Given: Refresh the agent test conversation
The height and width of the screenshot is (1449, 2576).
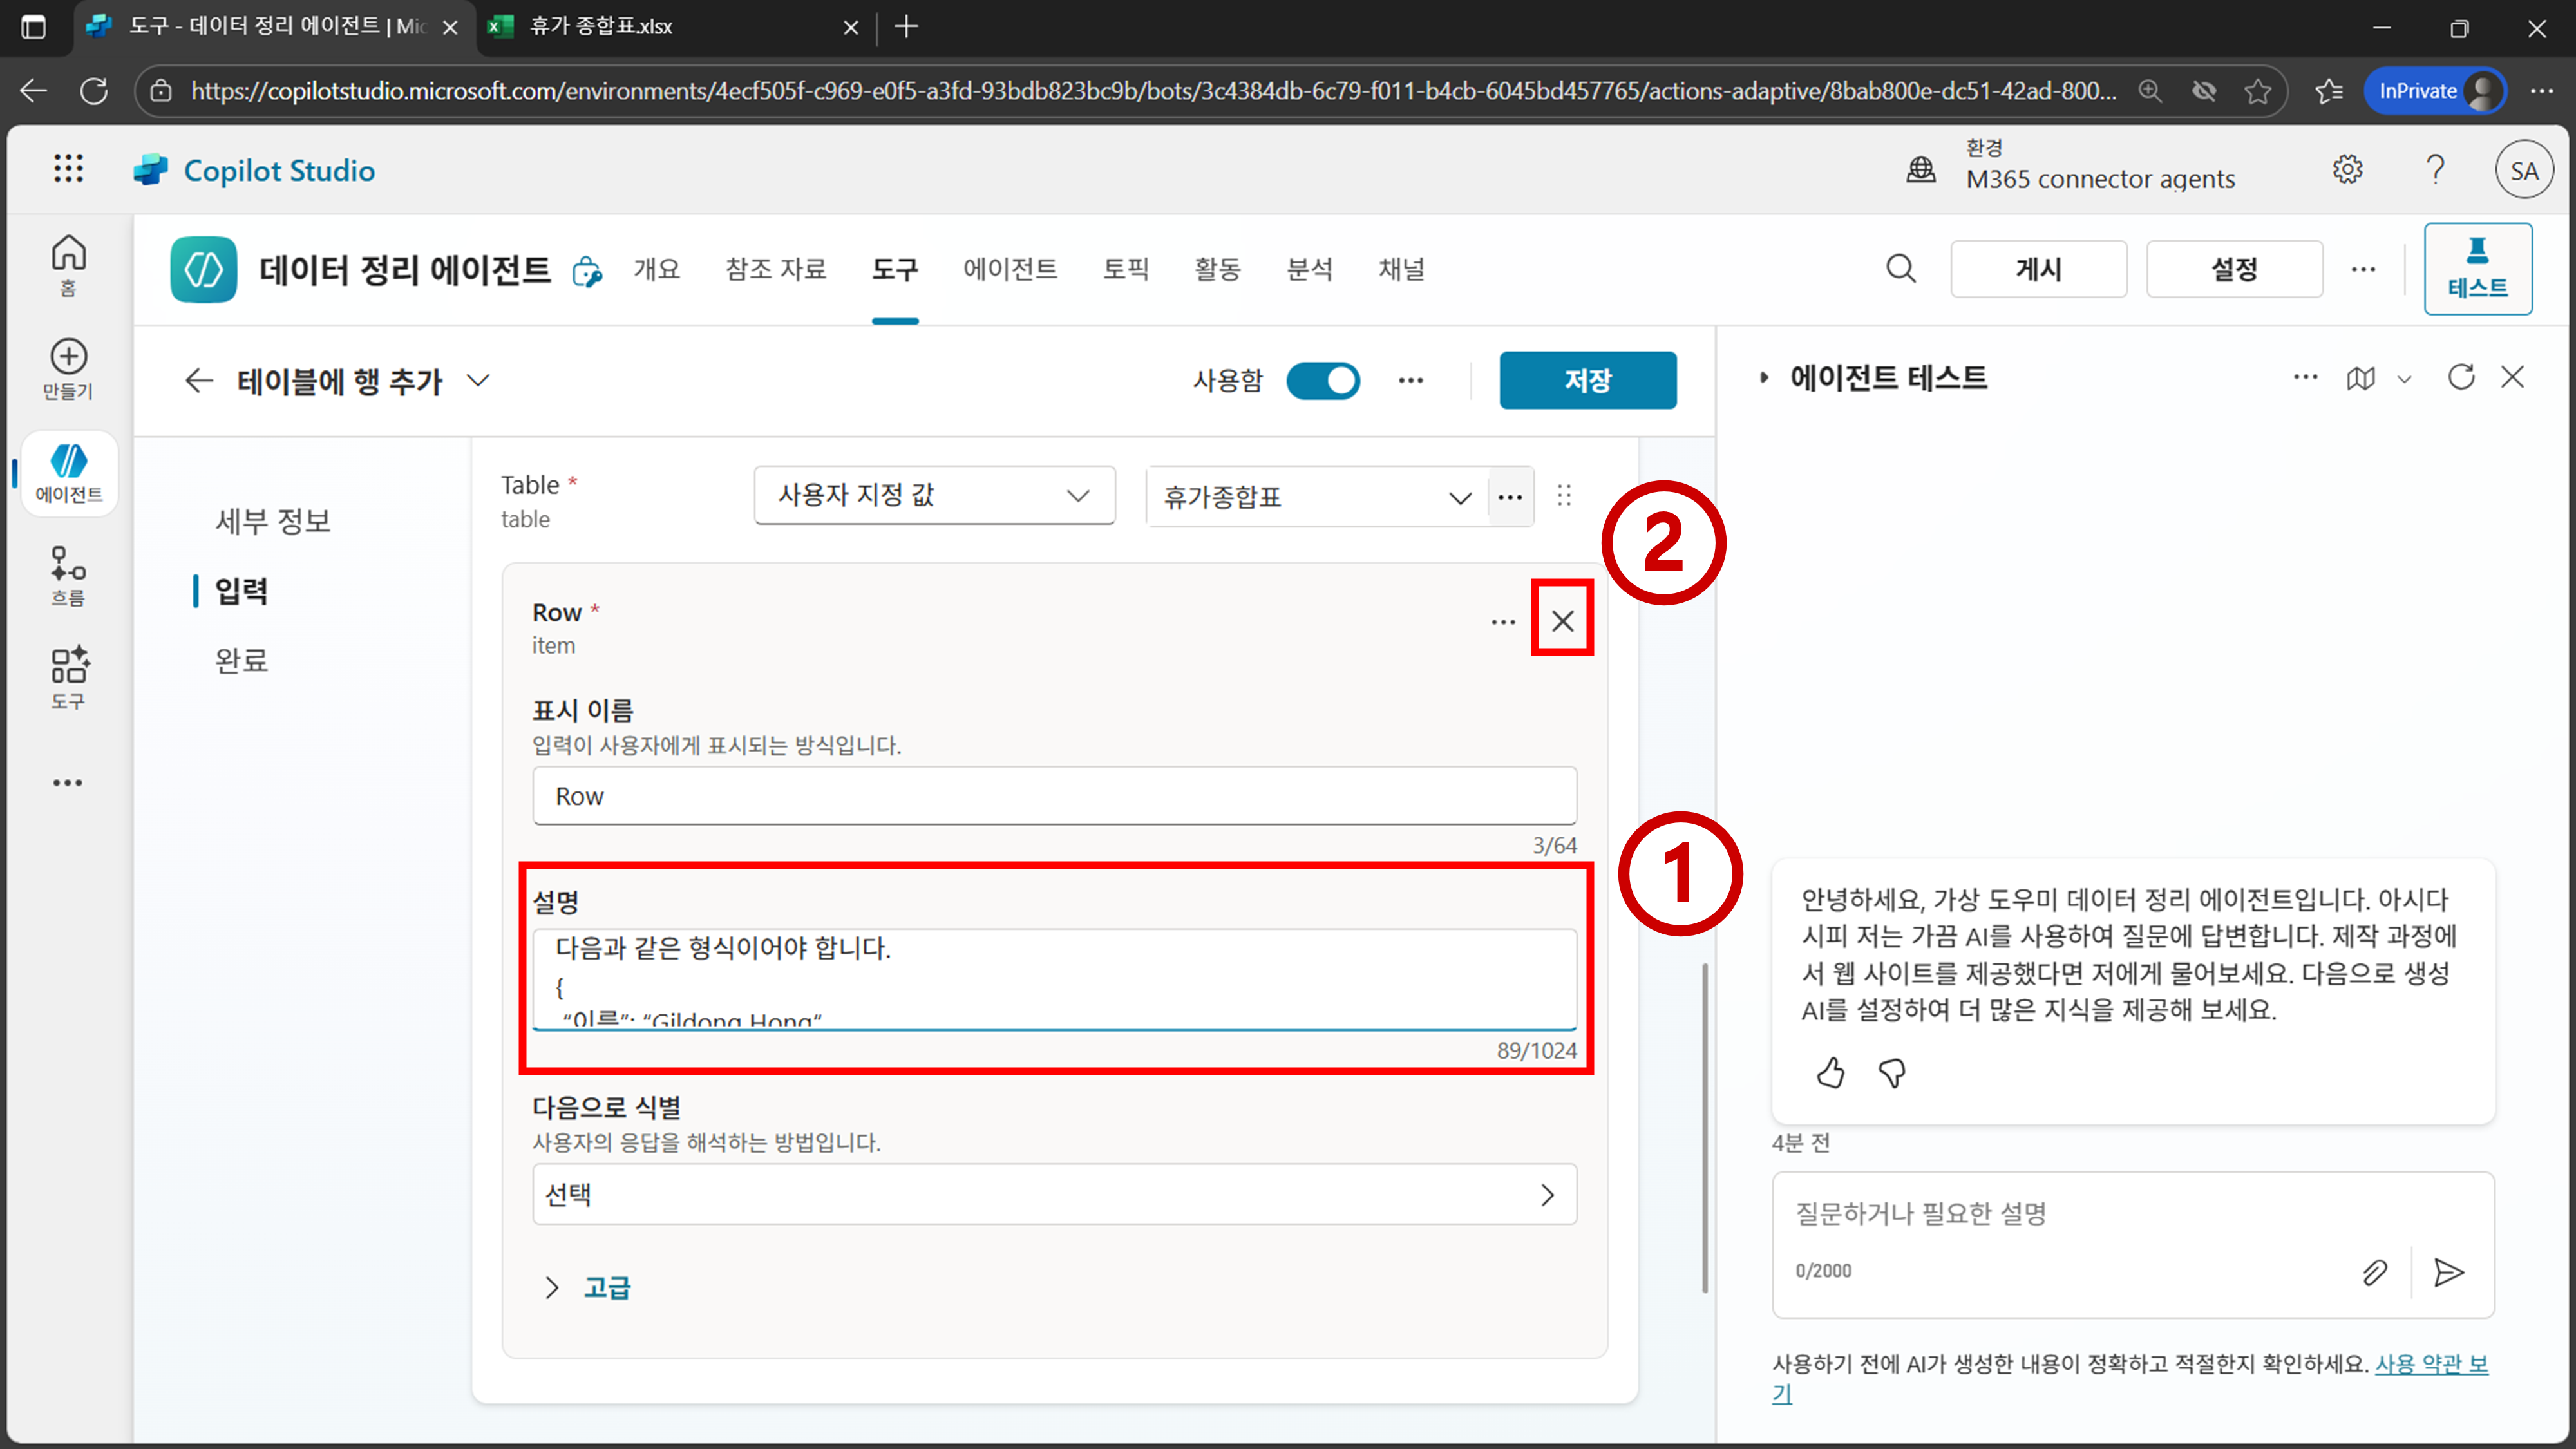Looking at the screenshot, I should coord(2460,377).
